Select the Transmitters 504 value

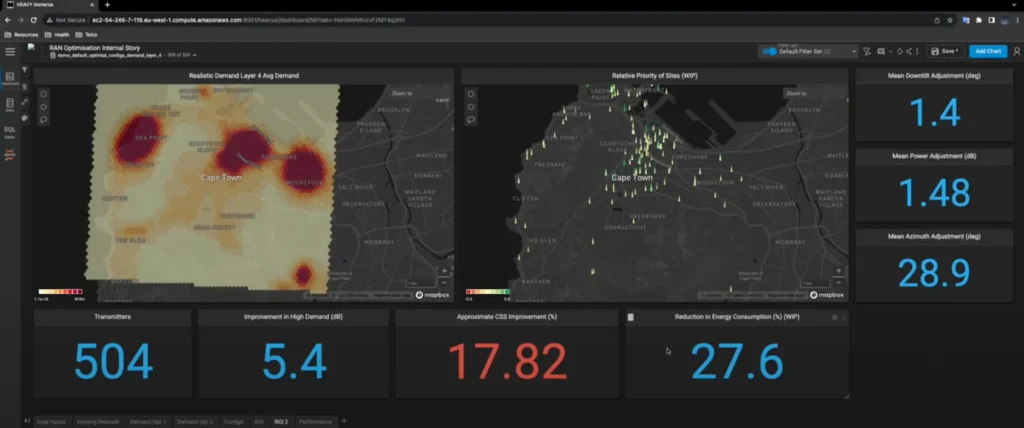tap(113, 361)
